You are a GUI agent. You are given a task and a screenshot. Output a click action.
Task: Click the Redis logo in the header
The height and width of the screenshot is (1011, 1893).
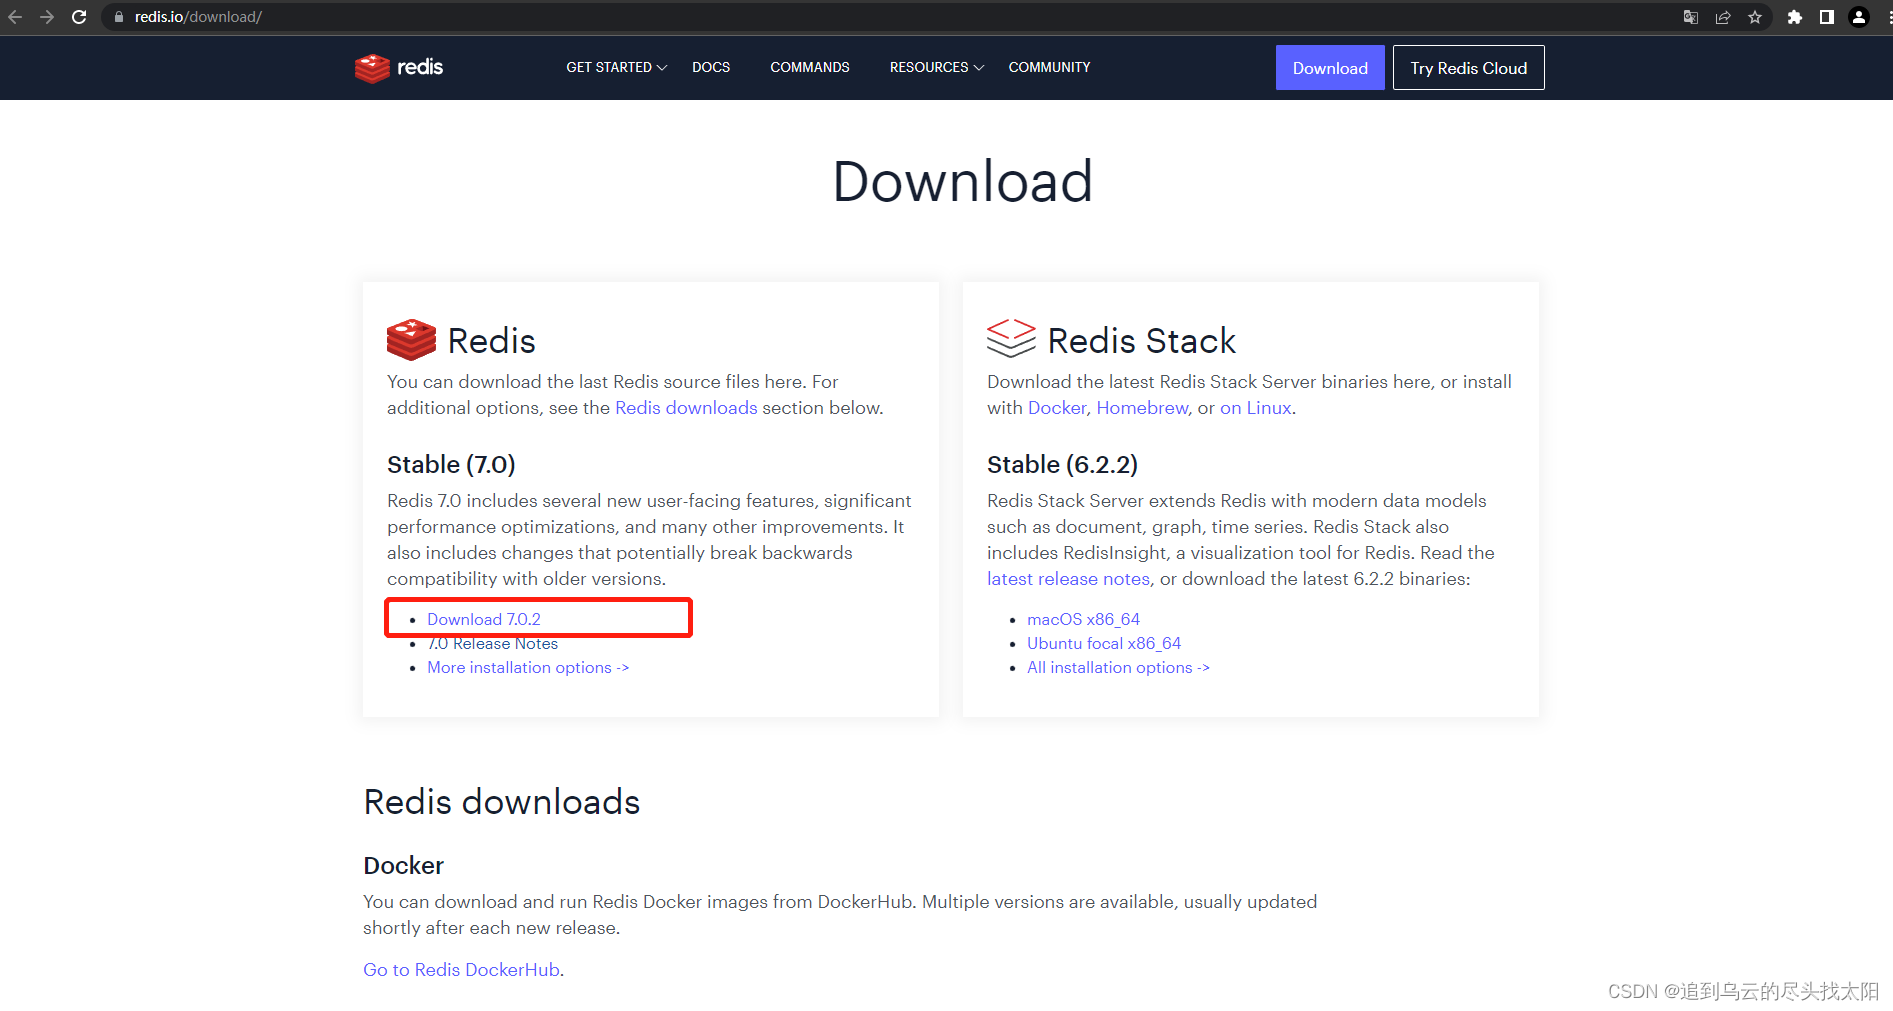coord(399,67)
